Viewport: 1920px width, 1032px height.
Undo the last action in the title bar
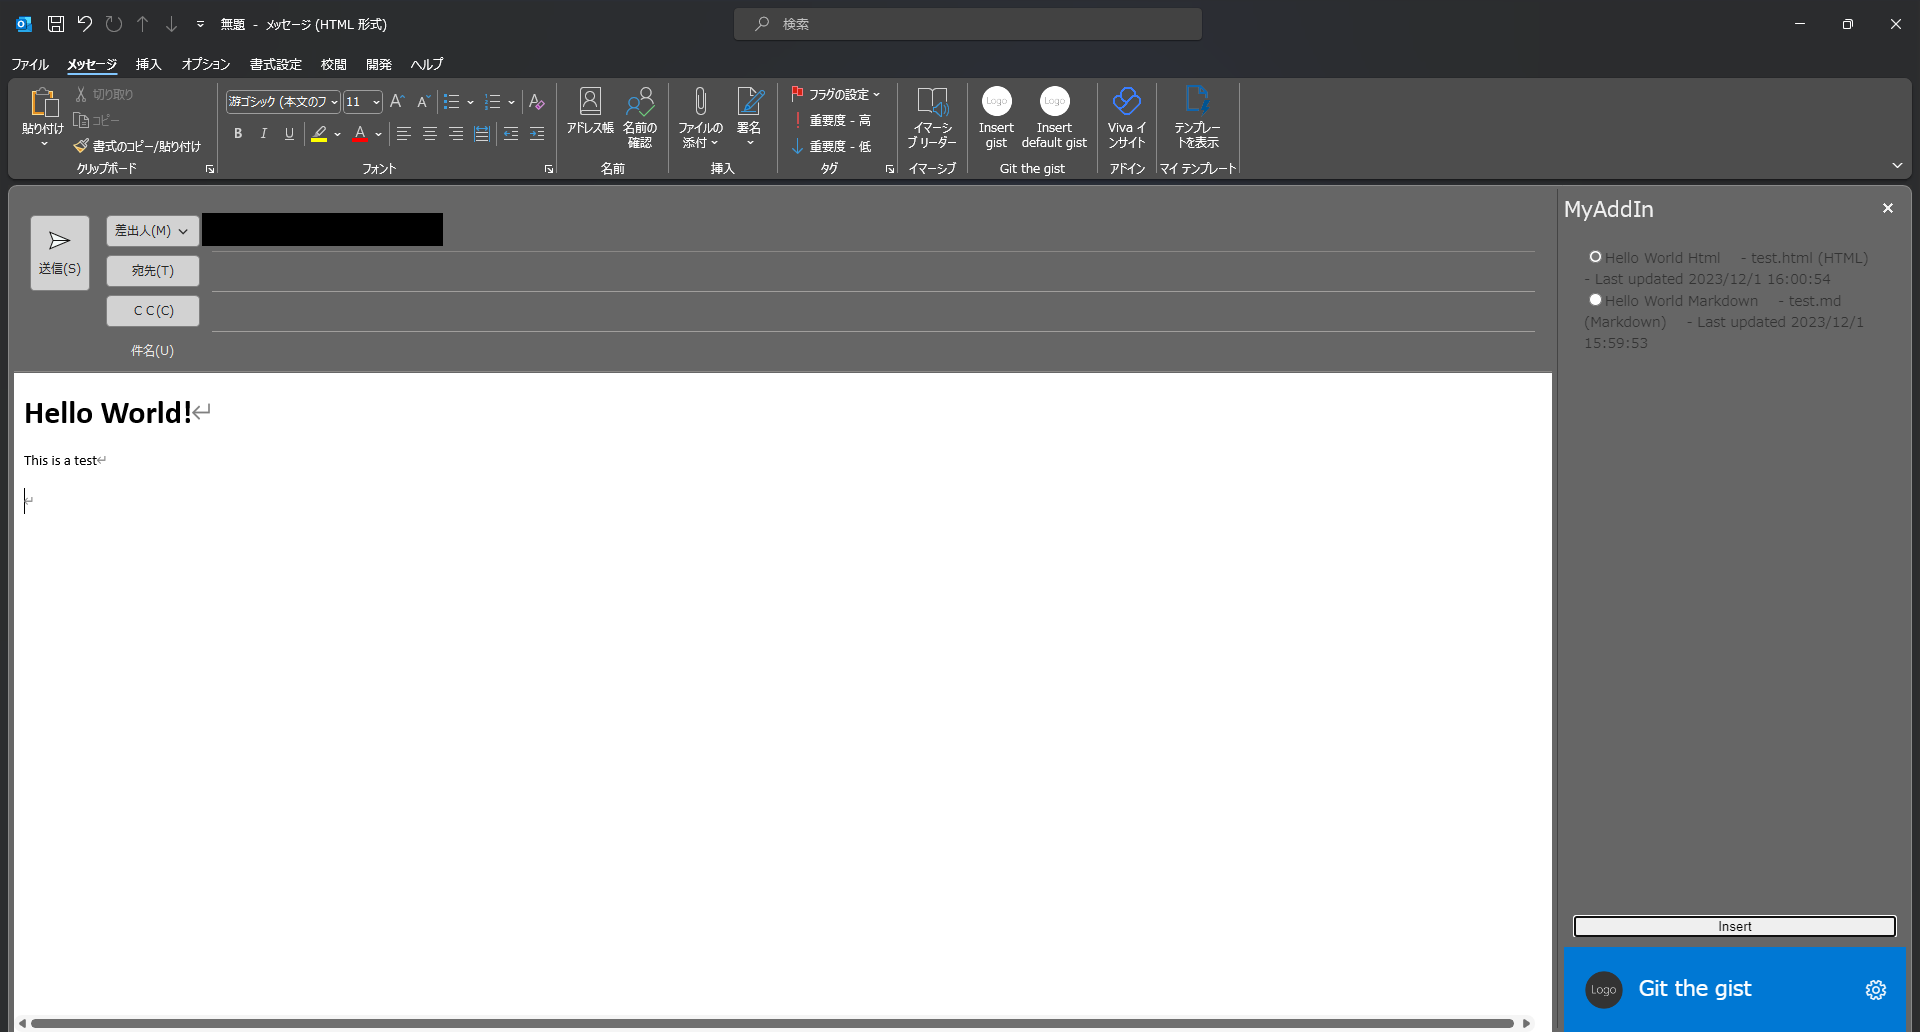coord(85,24)
